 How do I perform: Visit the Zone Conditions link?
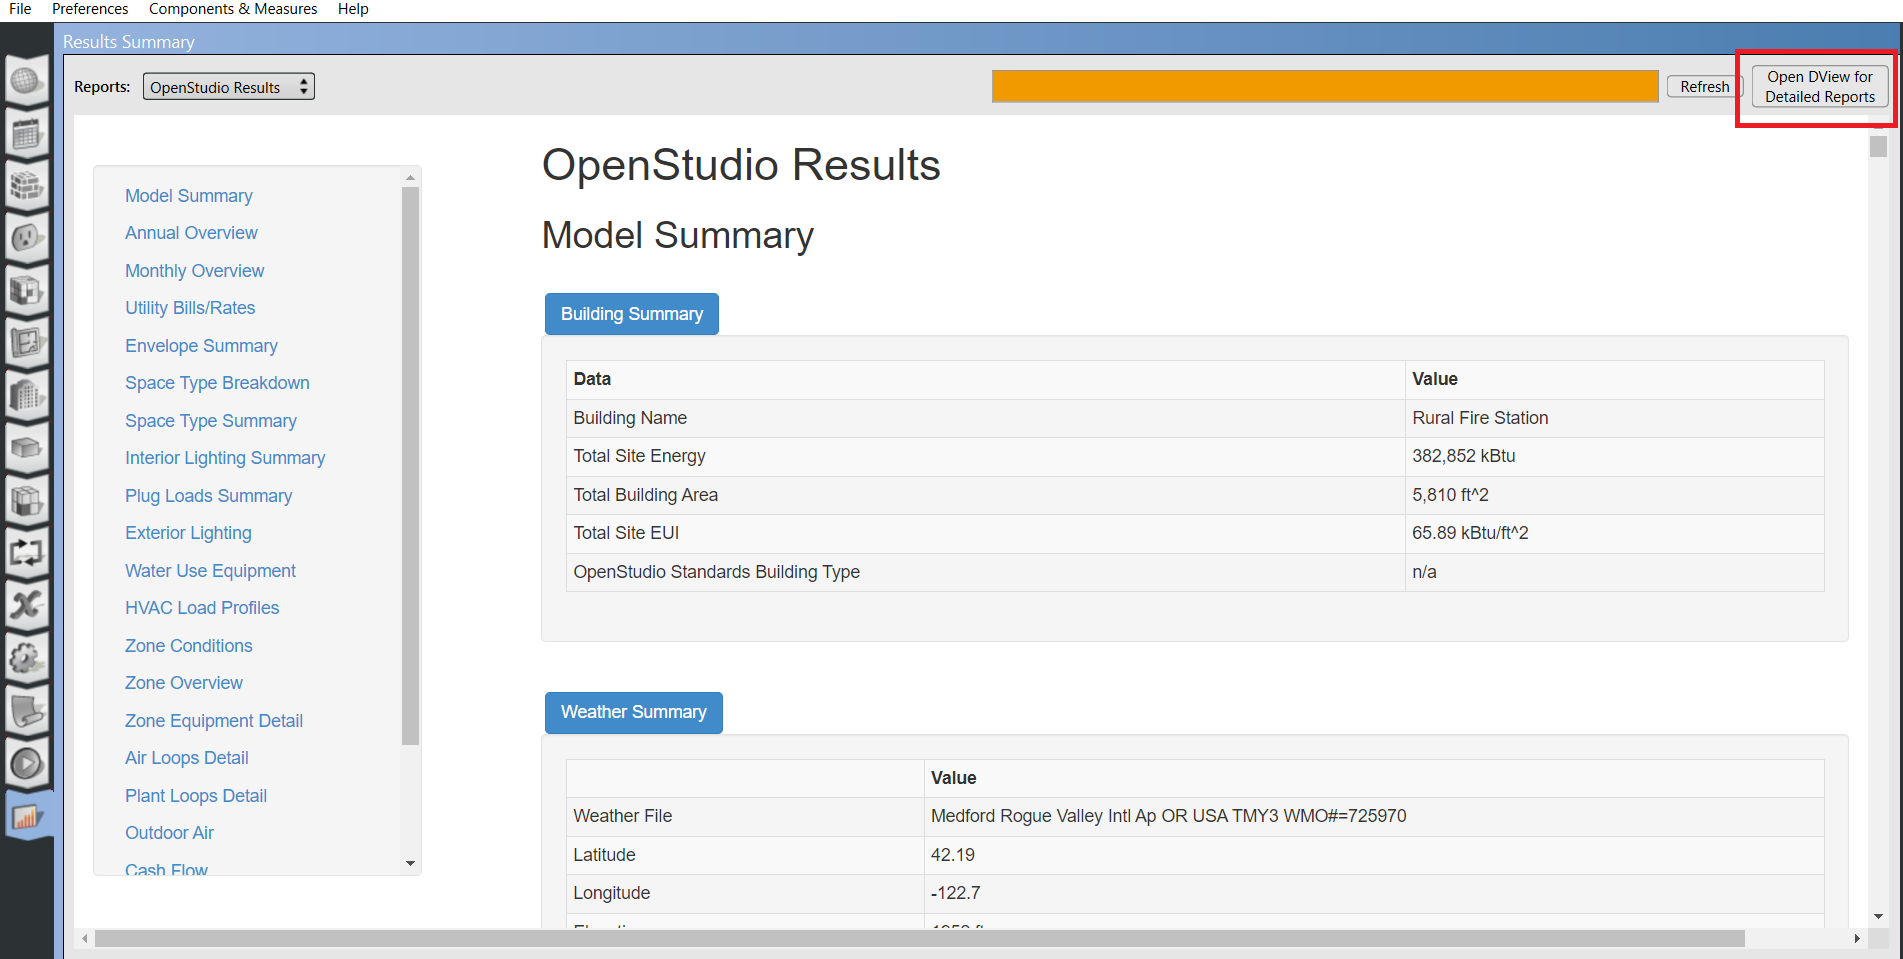189,646
